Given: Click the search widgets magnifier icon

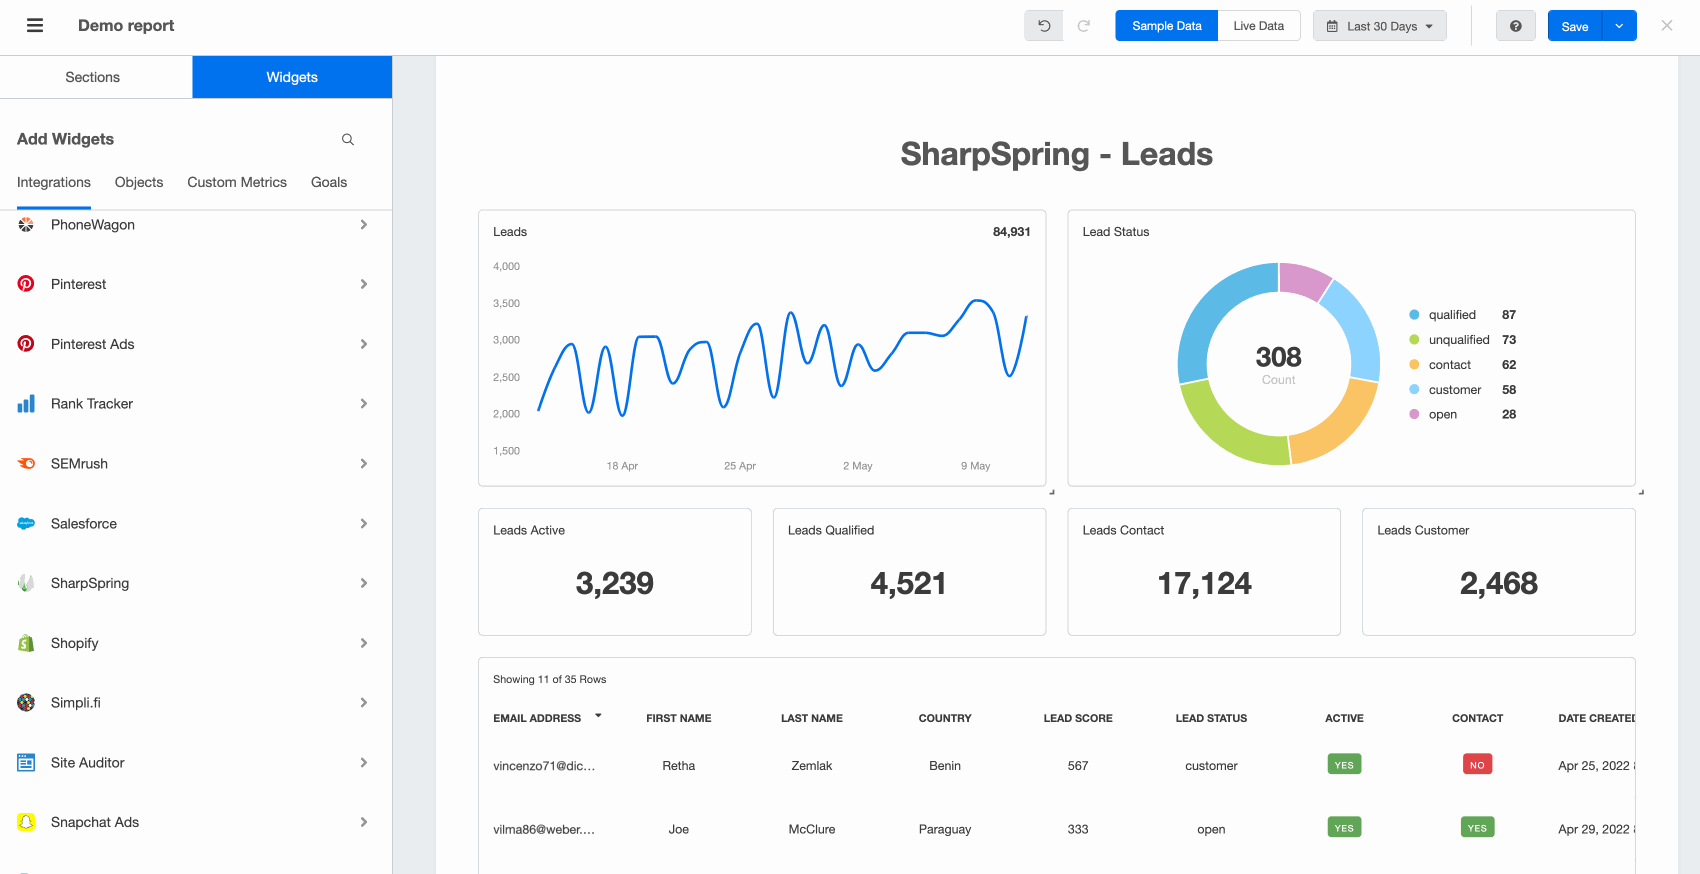Looking at the screenshot, I should pyautogui.click(x=348, y=140).
